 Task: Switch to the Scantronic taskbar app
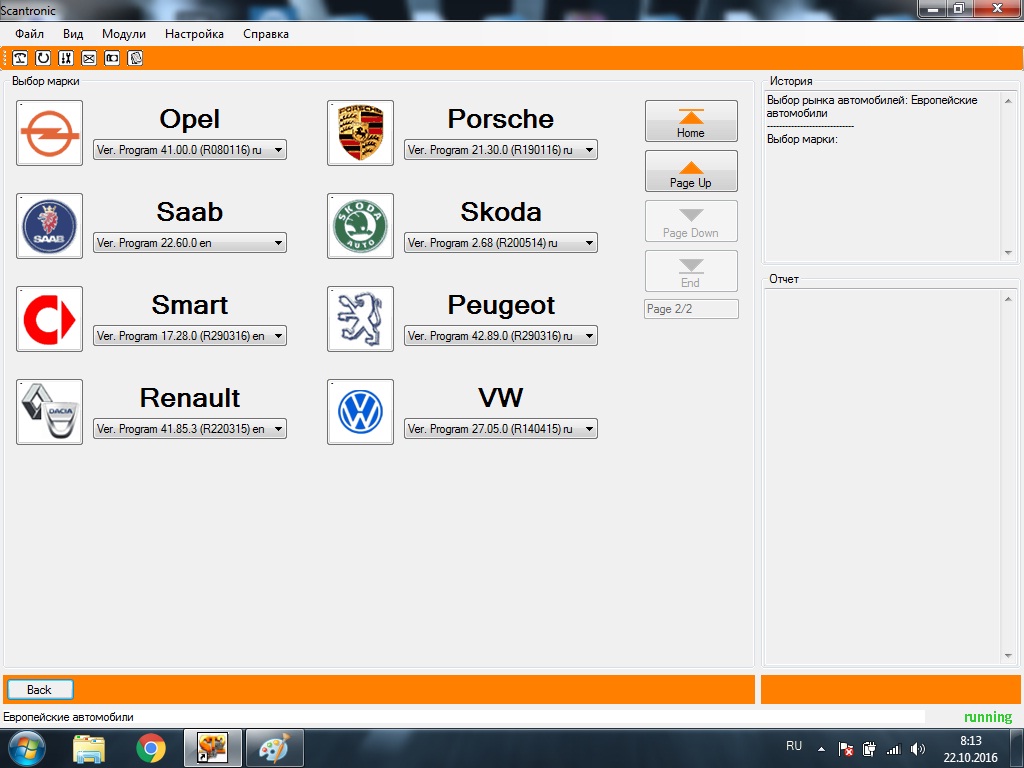click(x=213, y=748)
